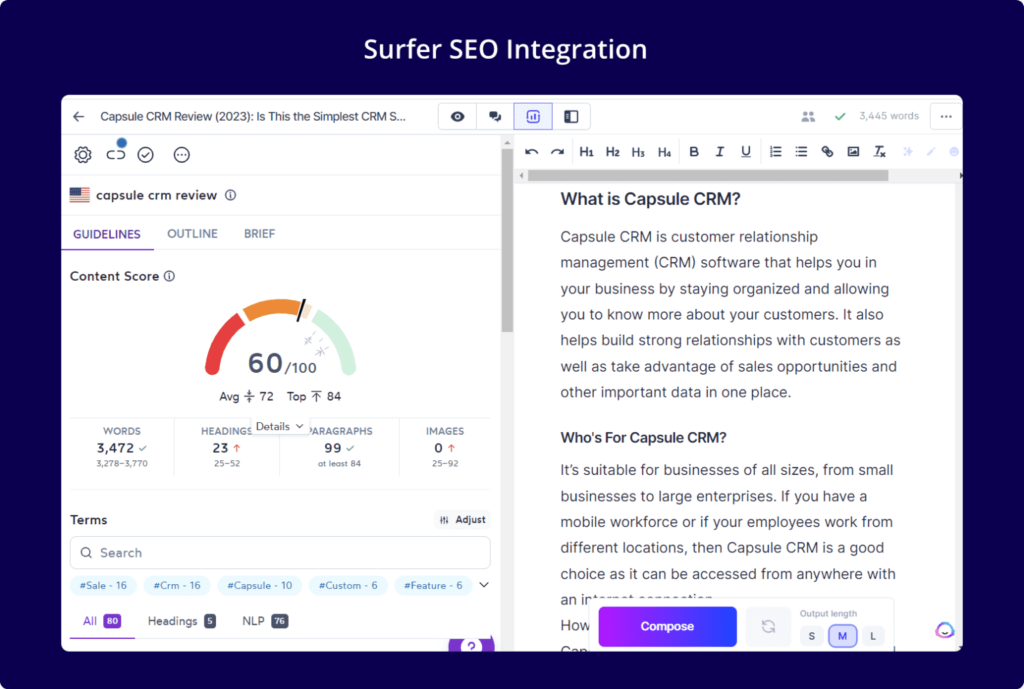Expand the Details dropdown

point(280,426)
